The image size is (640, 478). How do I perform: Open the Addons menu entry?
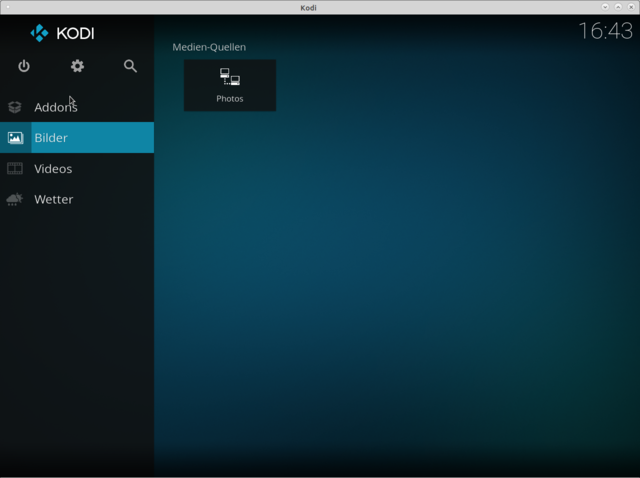click(x=77, y=107)
